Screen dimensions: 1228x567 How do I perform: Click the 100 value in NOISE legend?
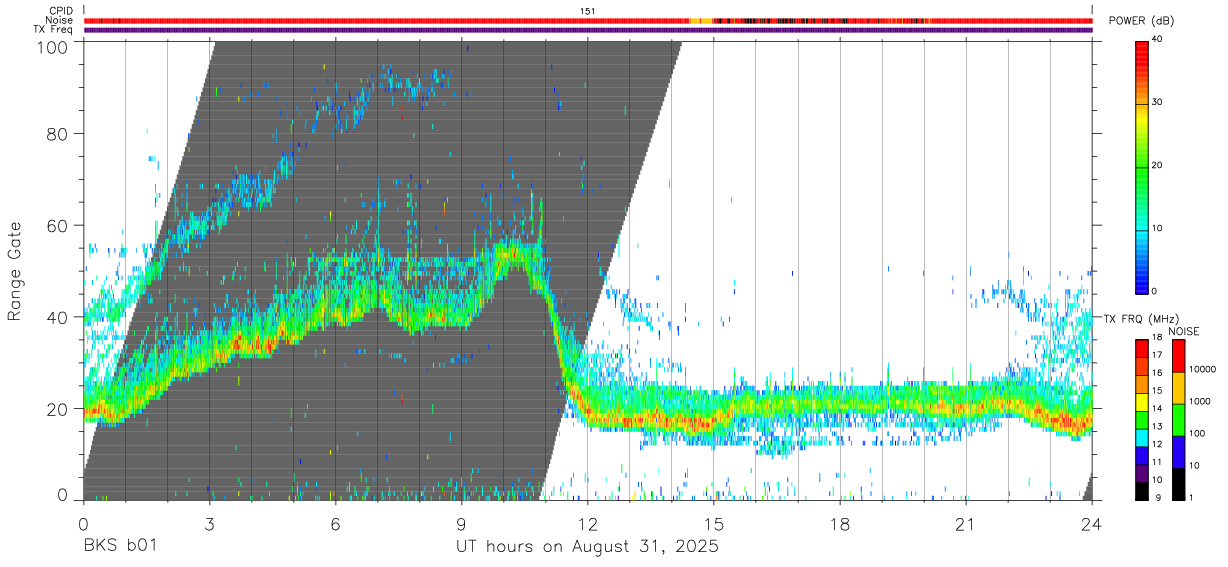1198,433
